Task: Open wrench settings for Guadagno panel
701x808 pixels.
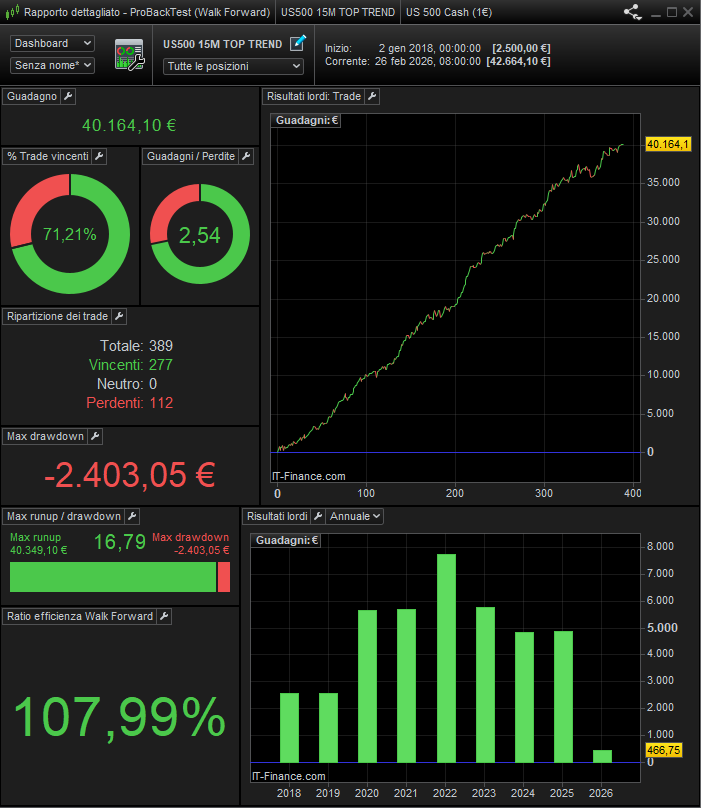Action: coord(68,96)
